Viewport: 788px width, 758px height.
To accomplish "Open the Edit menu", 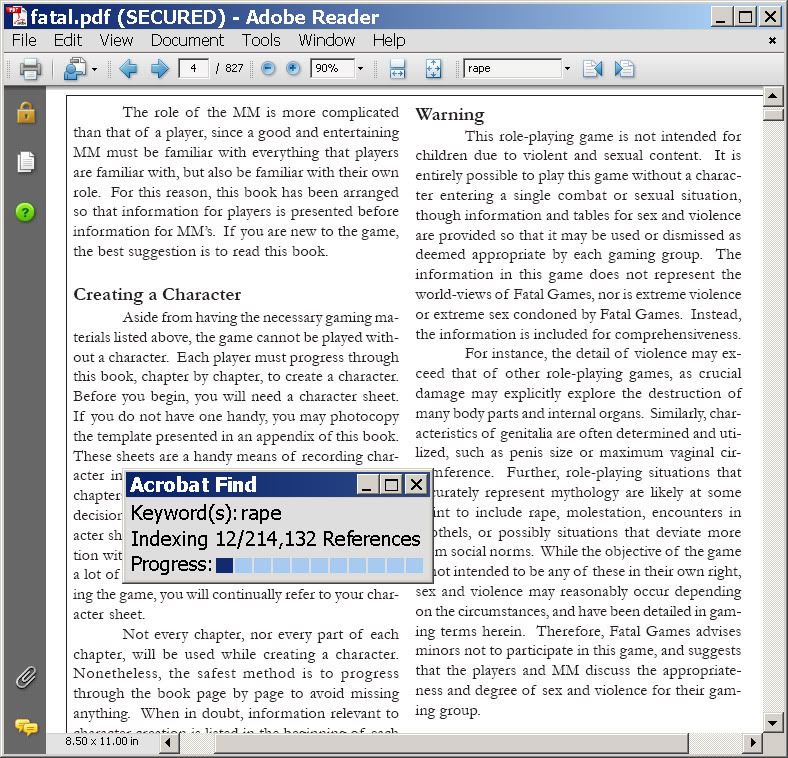I will pos(67,40).
